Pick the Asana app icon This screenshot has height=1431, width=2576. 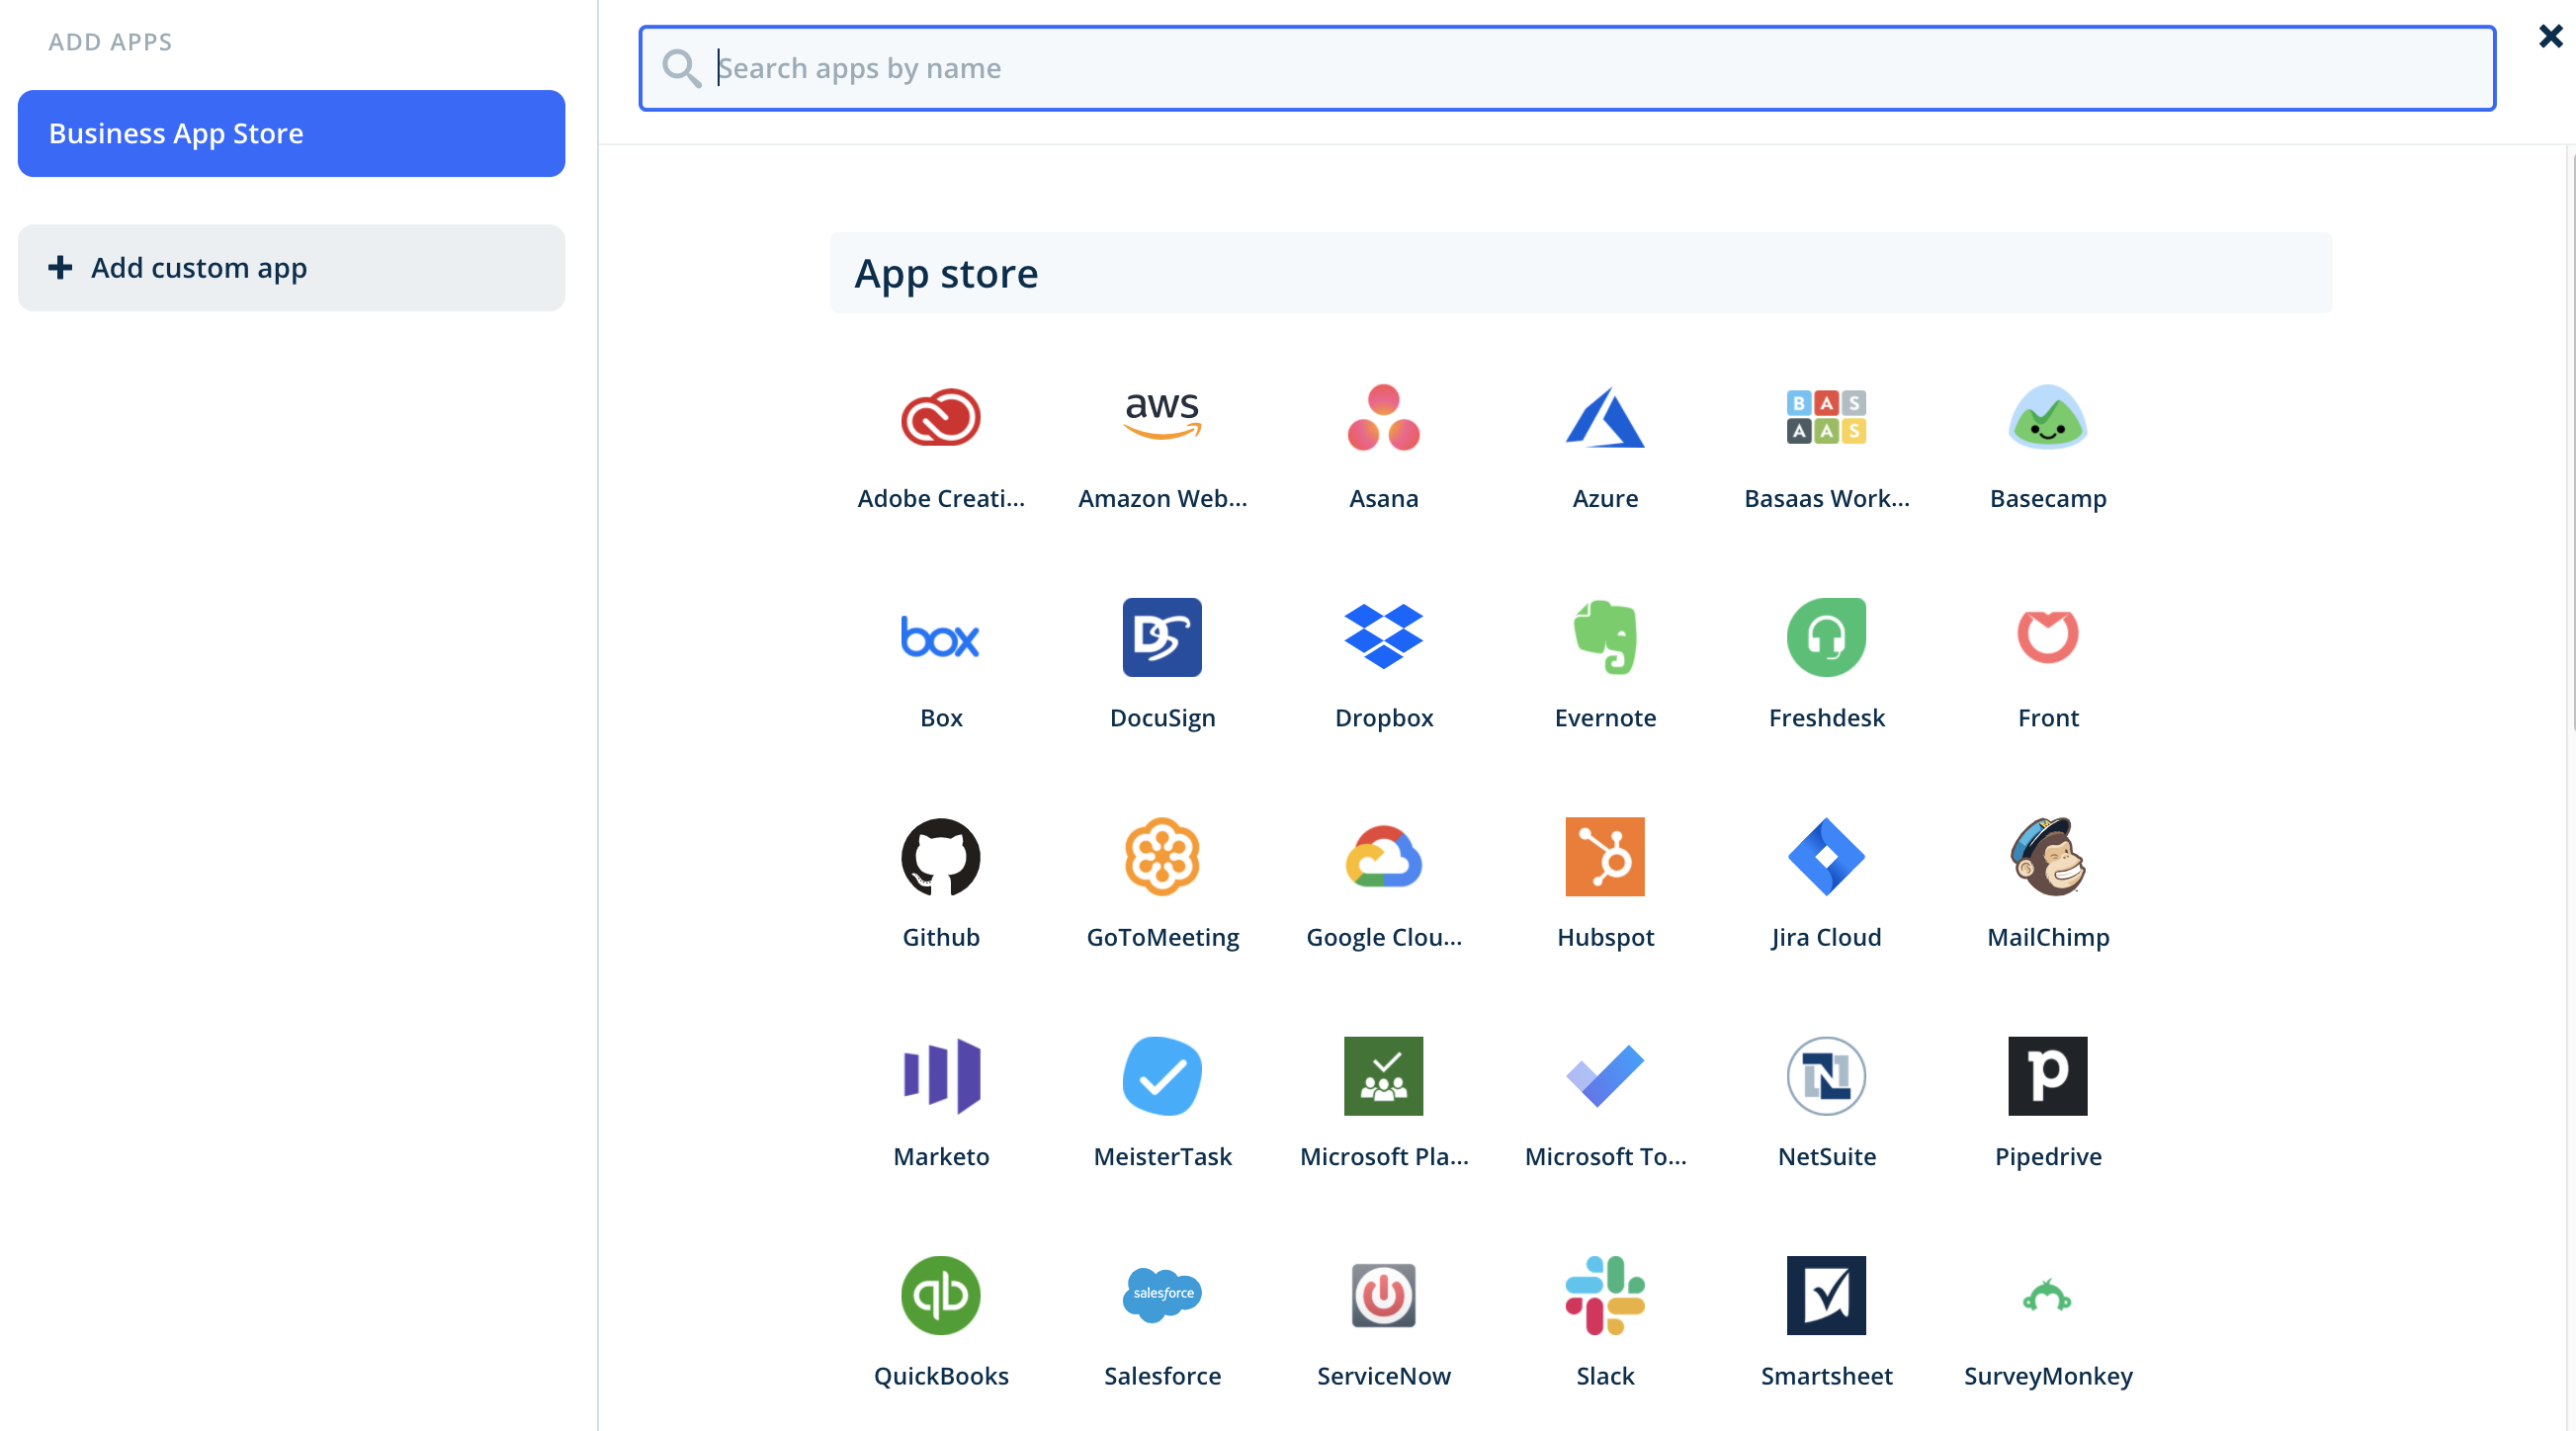(x=1384, y=417)
